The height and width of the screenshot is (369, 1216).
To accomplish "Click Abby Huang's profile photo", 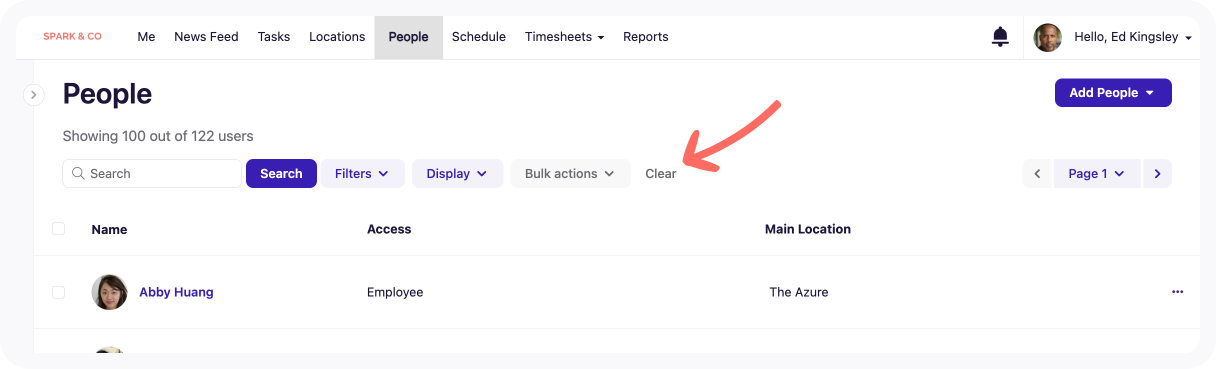I will [x=109, y=292].
